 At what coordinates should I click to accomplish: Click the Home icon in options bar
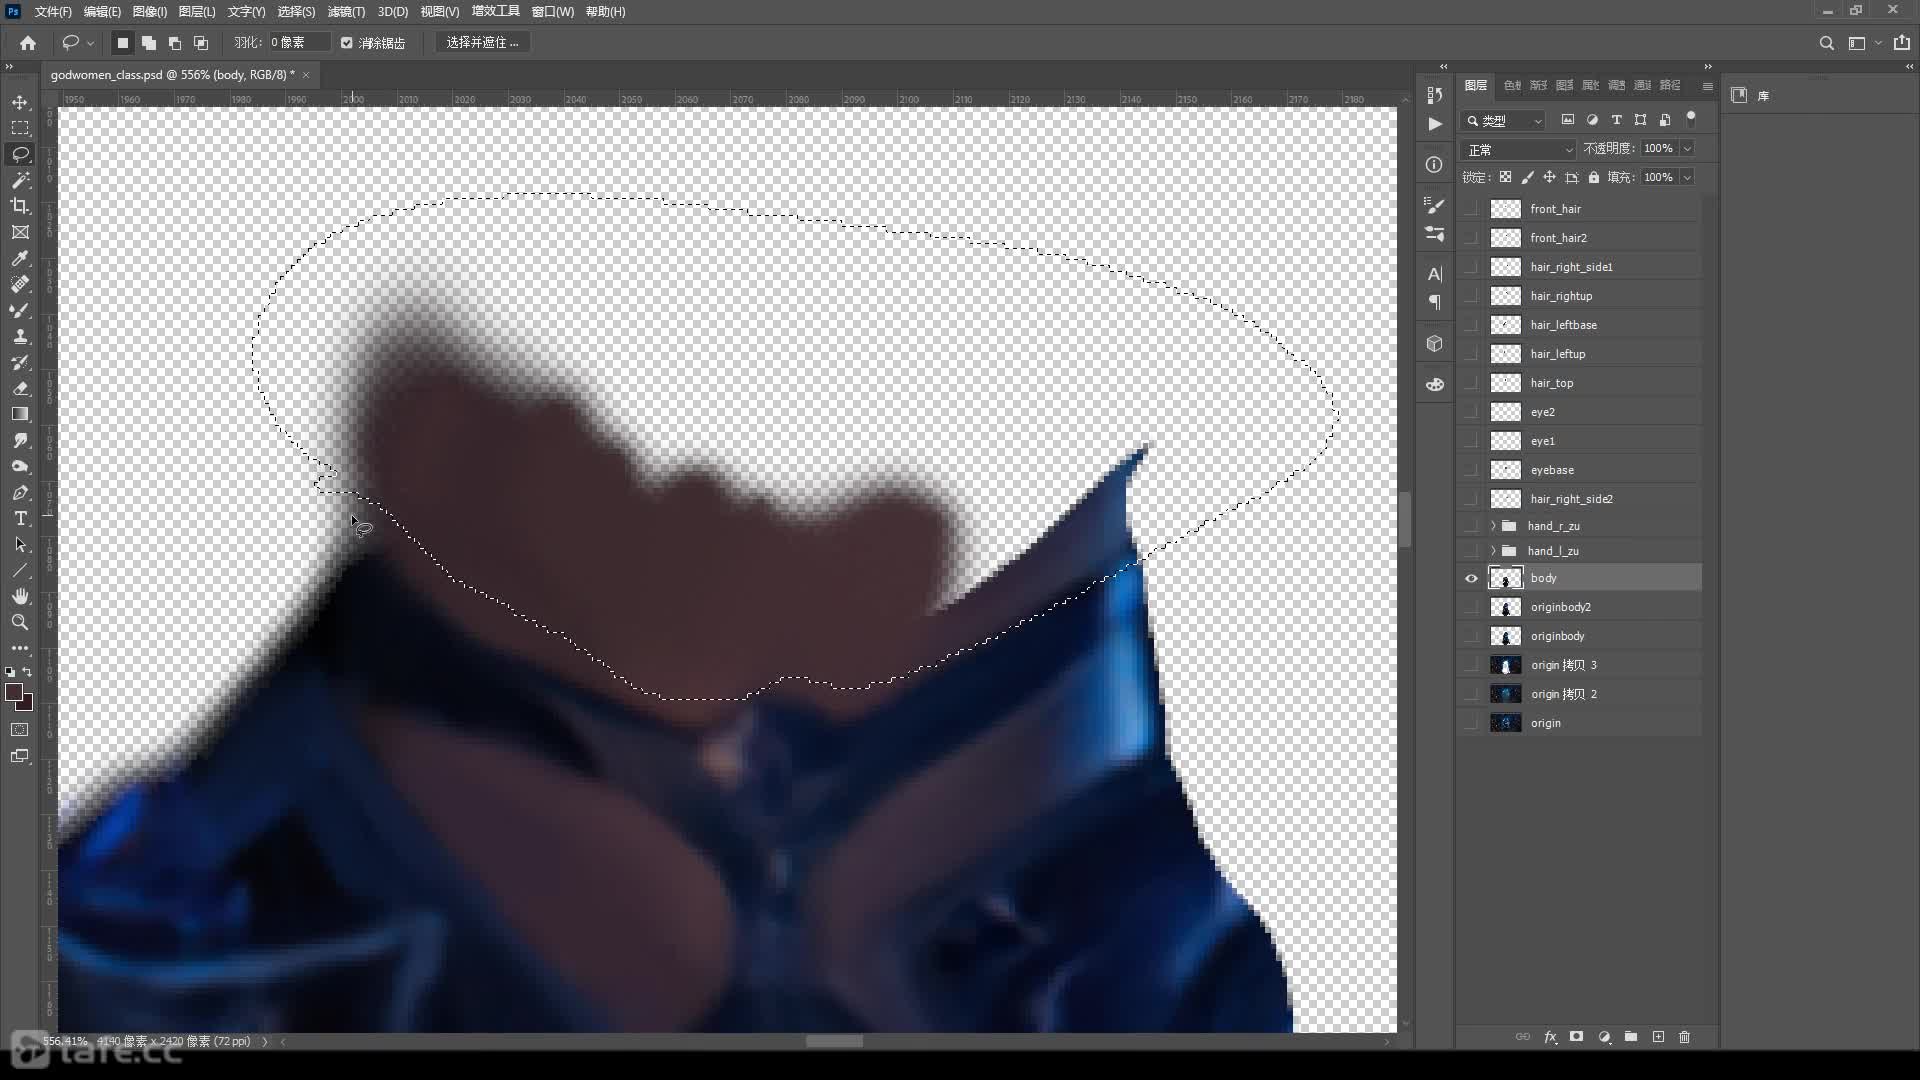[28, 43]
